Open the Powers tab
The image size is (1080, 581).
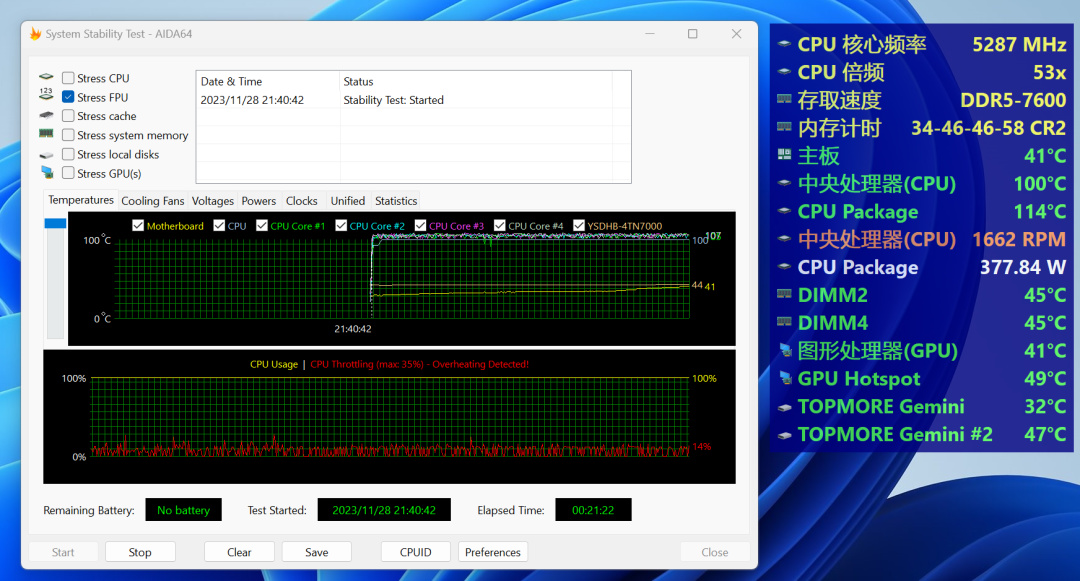point(258,201)
